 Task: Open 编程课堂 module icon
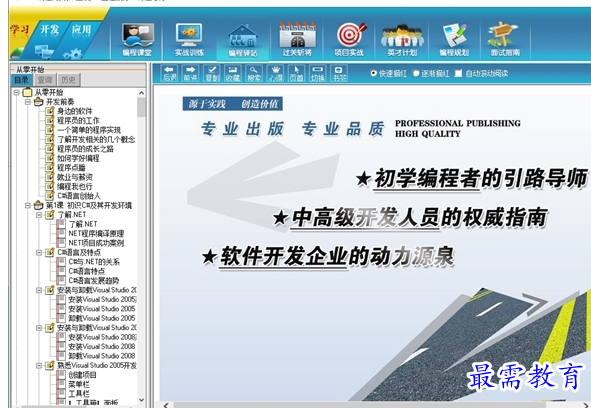point(137,40)
